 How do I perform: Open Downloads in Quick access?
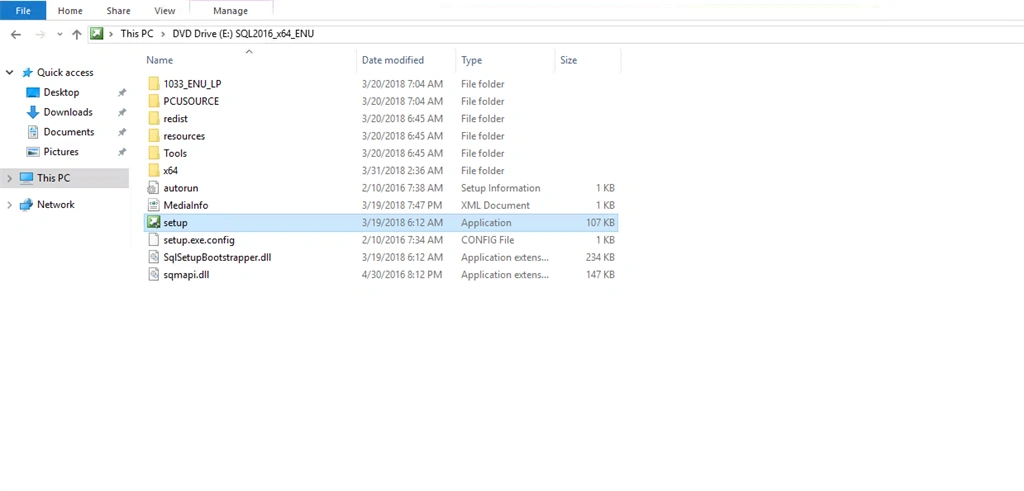(x=68, y=112)
